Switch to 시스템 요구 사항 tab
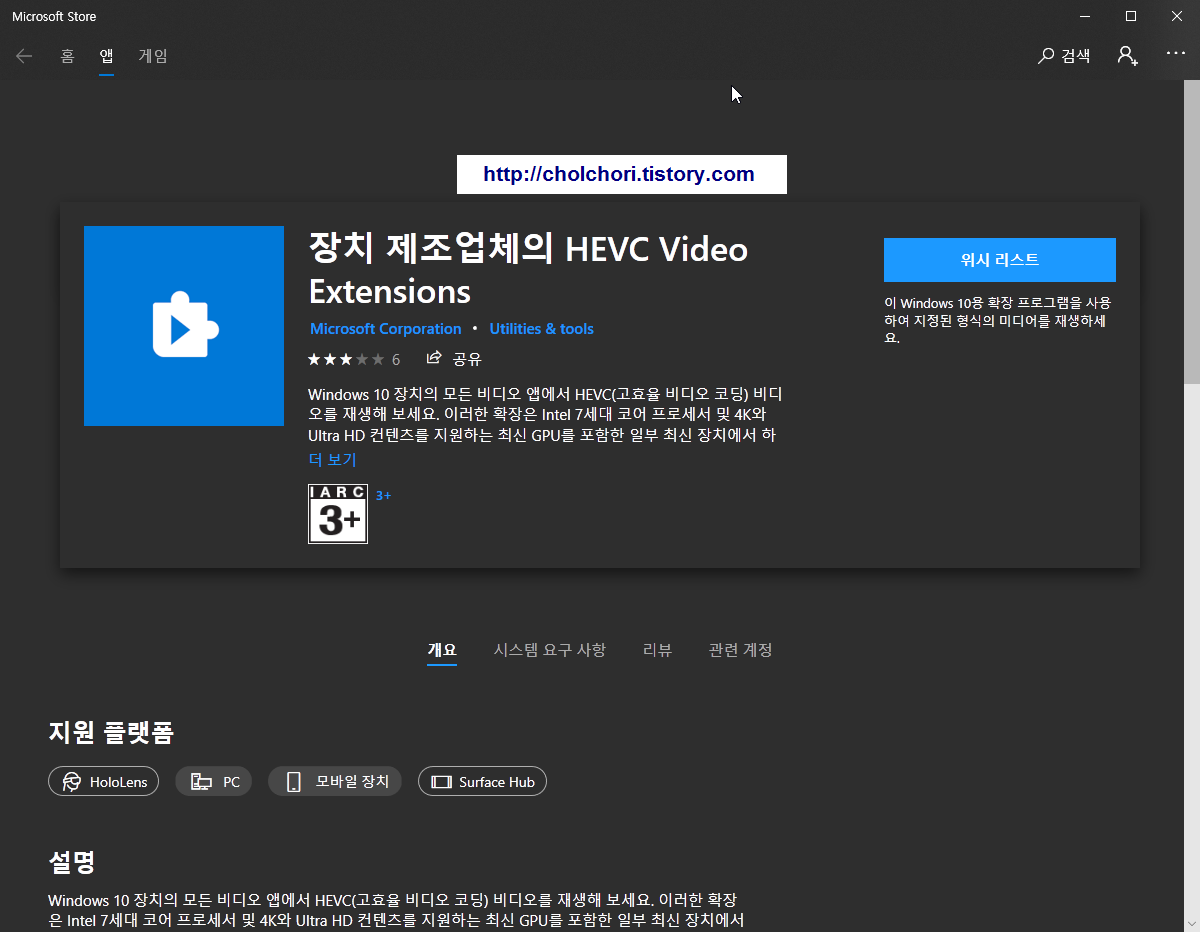The height and width of the screenshot is (932, 1200). pyautogui.click(x=550, y=650)
